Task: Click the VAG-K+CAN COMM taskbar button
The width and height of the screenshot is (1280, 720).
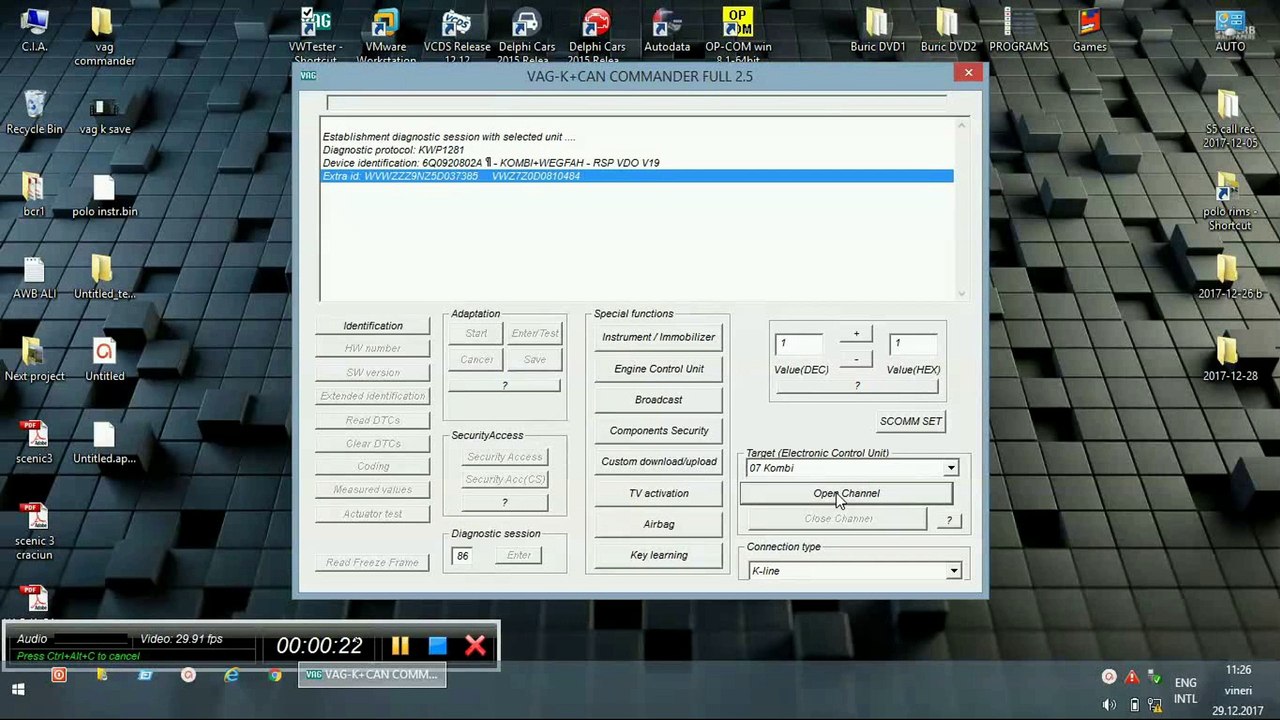Action: [x=372, y=675]
